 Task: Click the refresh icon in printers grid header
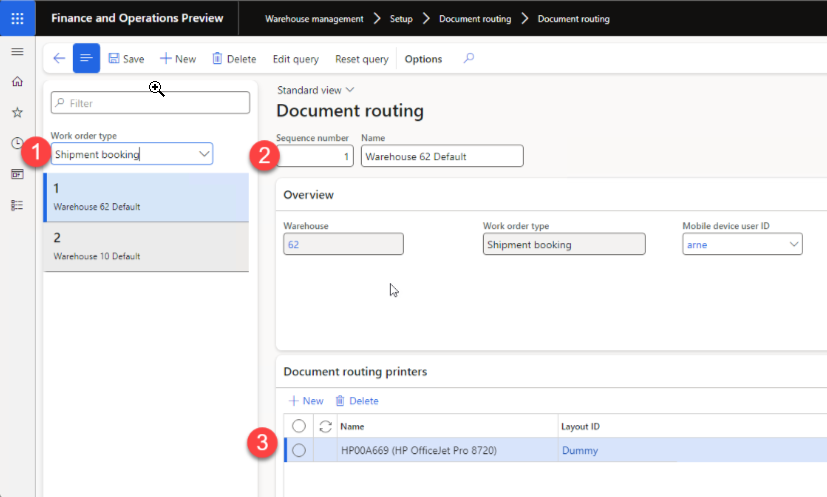325,426
